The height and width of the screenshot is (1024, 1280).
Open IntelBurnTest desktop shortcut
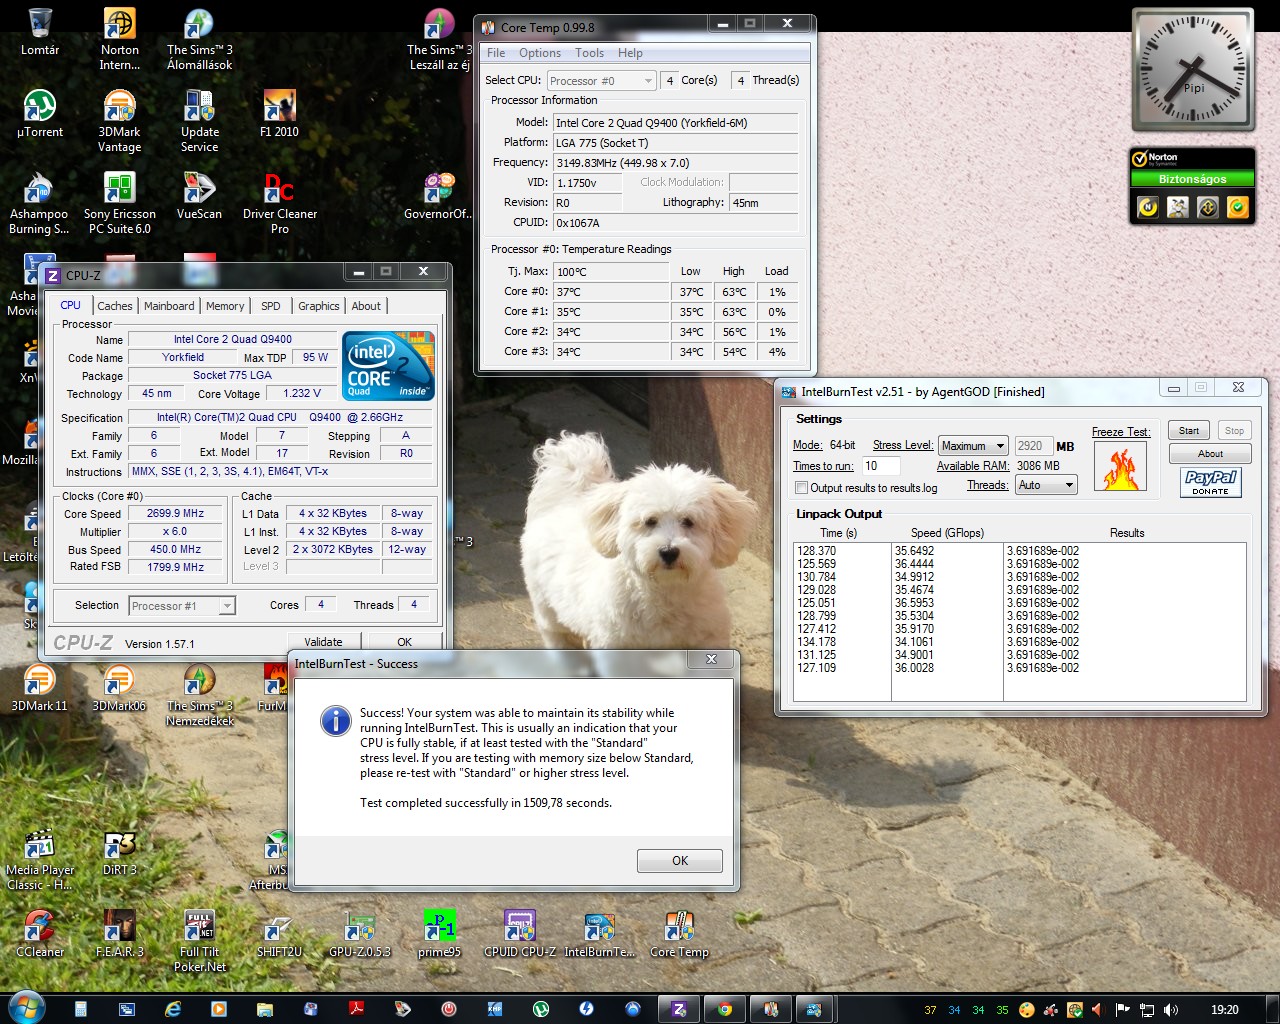click(x=600, y=933)
